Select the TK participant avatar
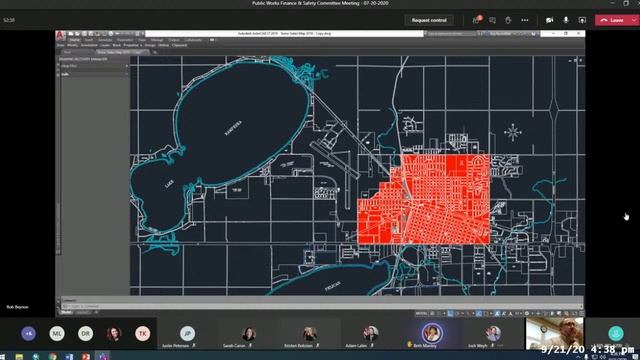The image size is (640, 360). (142, 333)
